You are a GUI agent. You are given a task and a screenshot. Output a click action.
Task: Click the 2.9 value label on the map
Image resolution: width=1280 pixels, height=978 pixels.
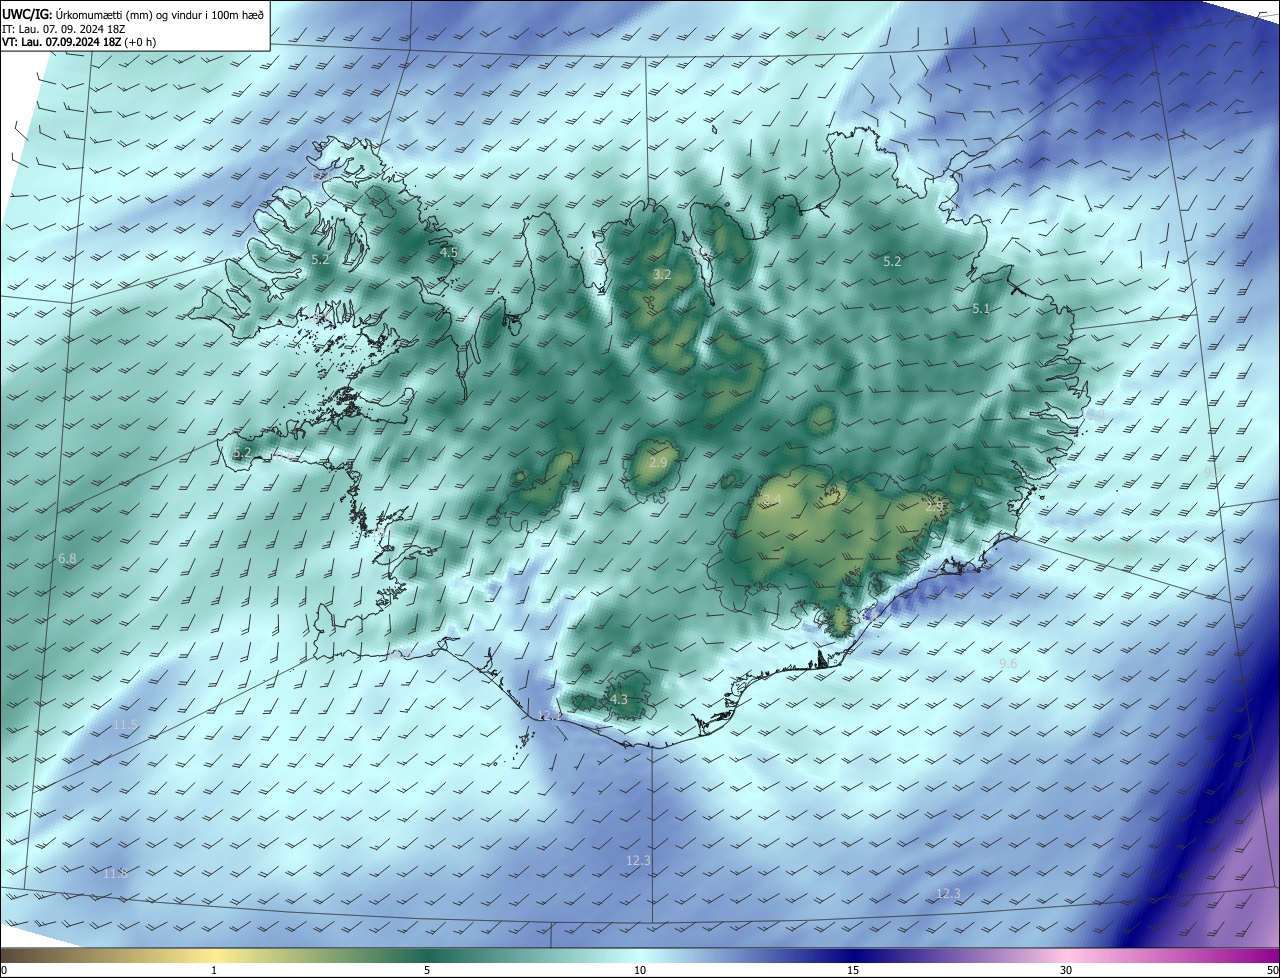(658, 462)
